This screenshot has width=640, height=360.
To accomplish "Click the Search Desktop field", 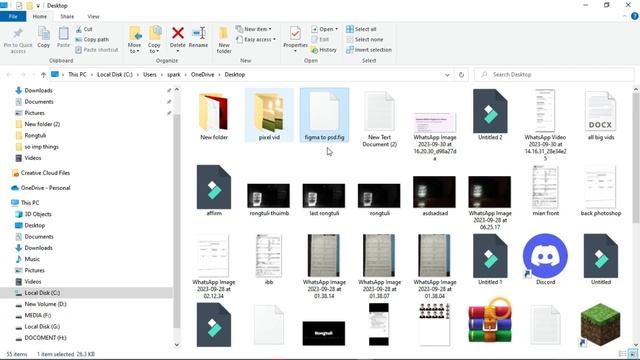I will (x=554, y=75).
